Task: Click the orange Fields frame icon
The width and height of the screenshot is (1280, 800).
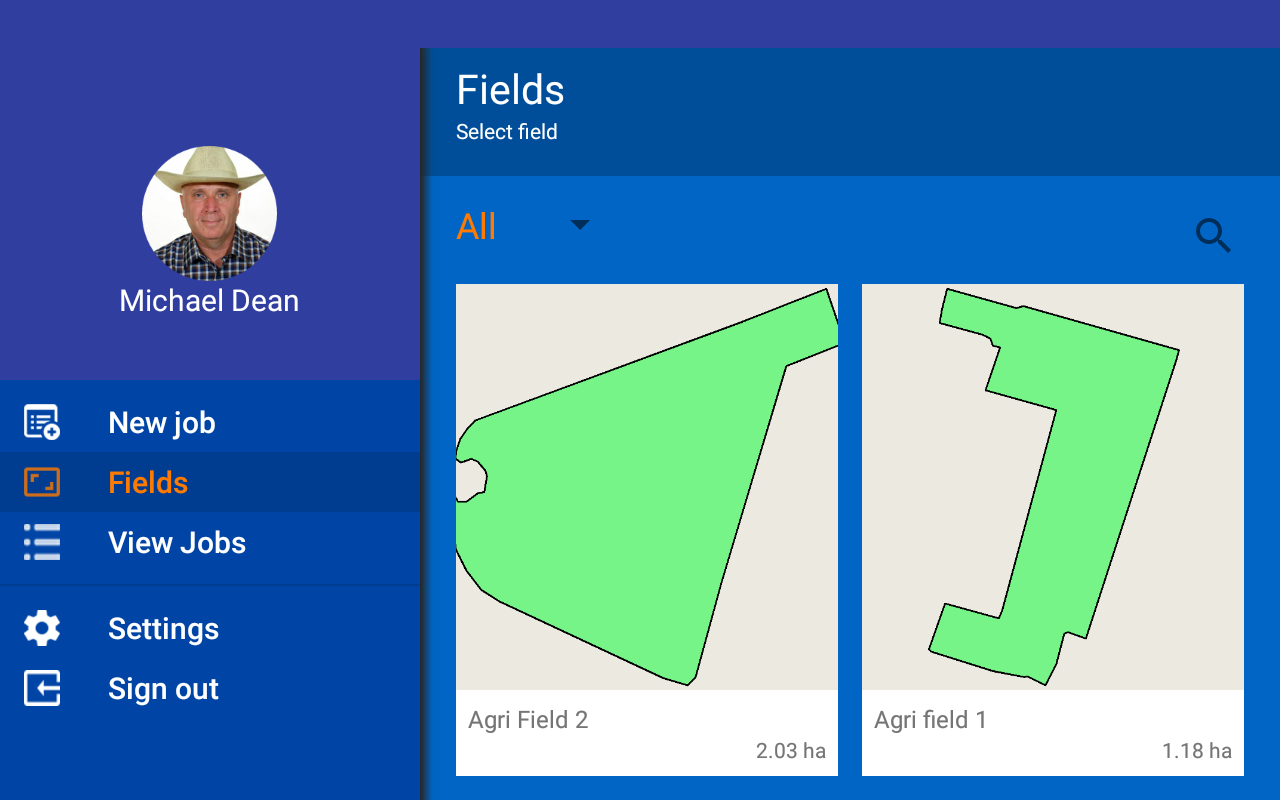Action: click(42, 482)
